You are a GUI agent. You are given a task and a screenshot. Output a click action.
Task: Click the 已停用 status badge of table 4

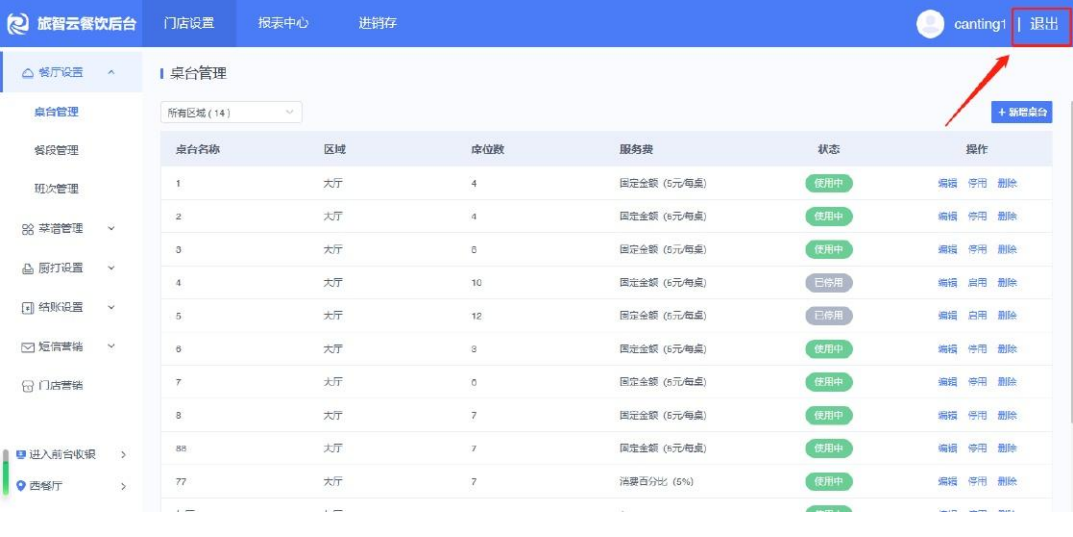(x=829, y=283)
